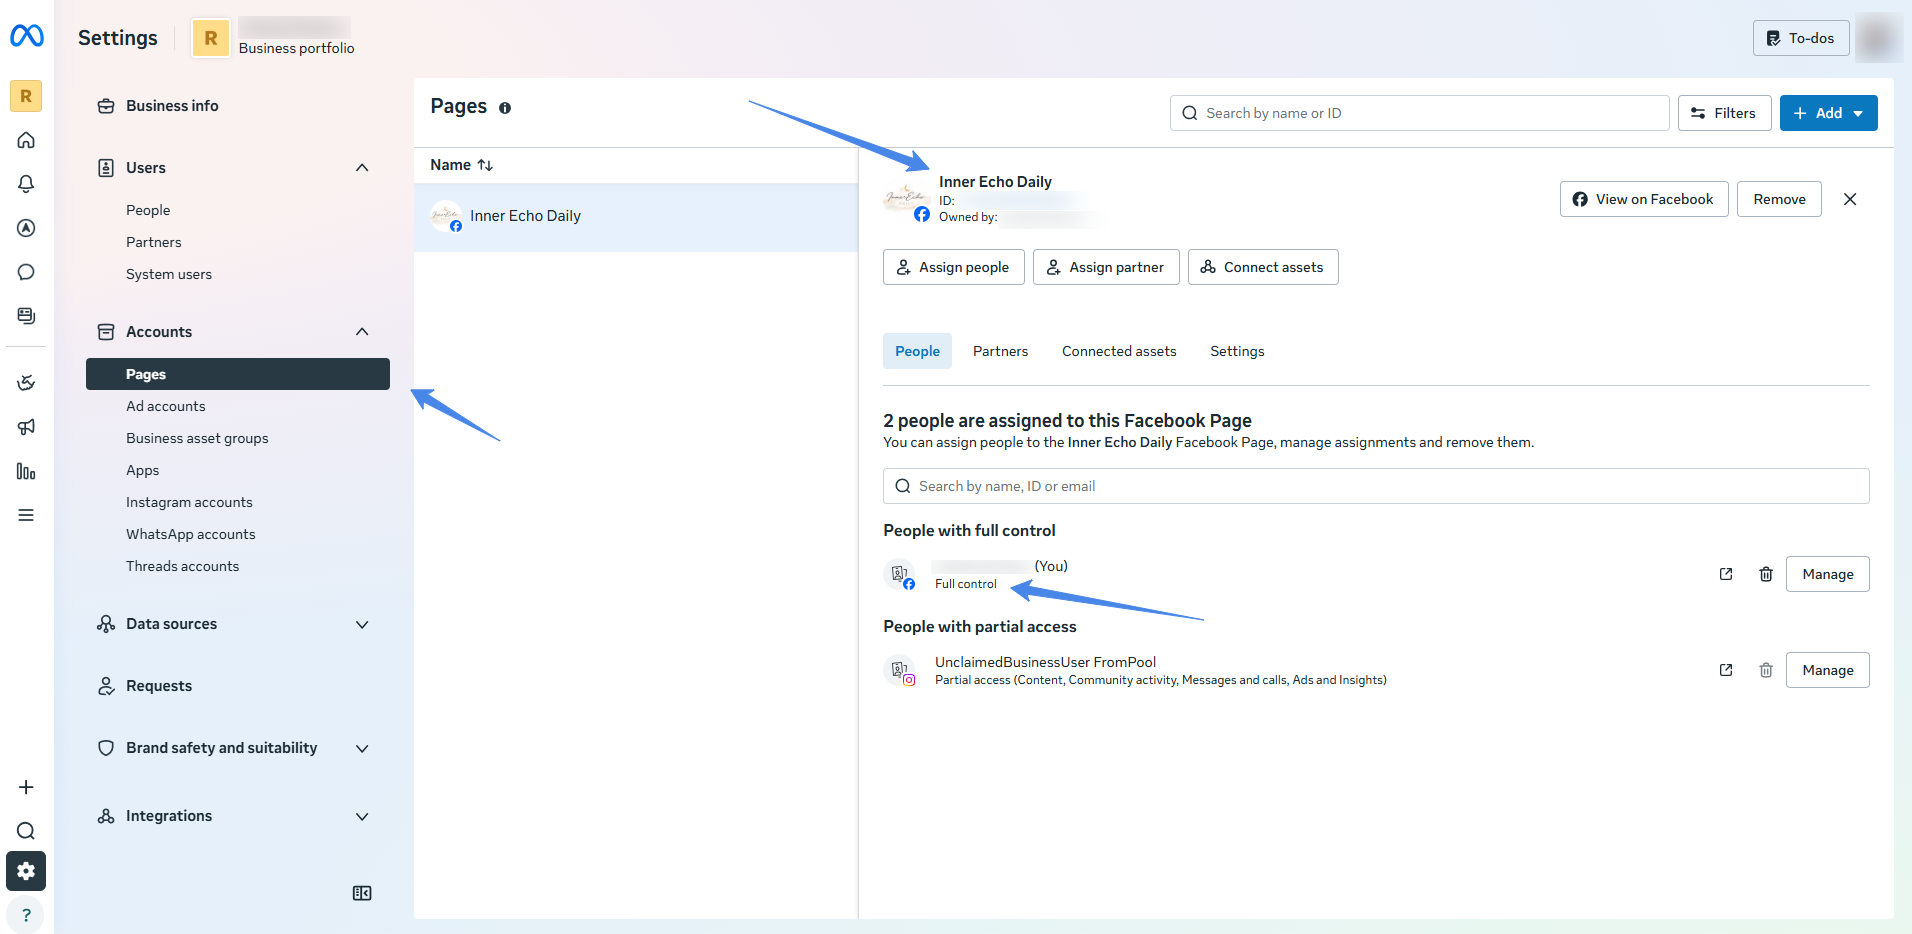The height and width of the screenshot is (934, 1912).
Task: Sort pages by Name column arrows
Action: pyautogui.click(x=485, y=165)
